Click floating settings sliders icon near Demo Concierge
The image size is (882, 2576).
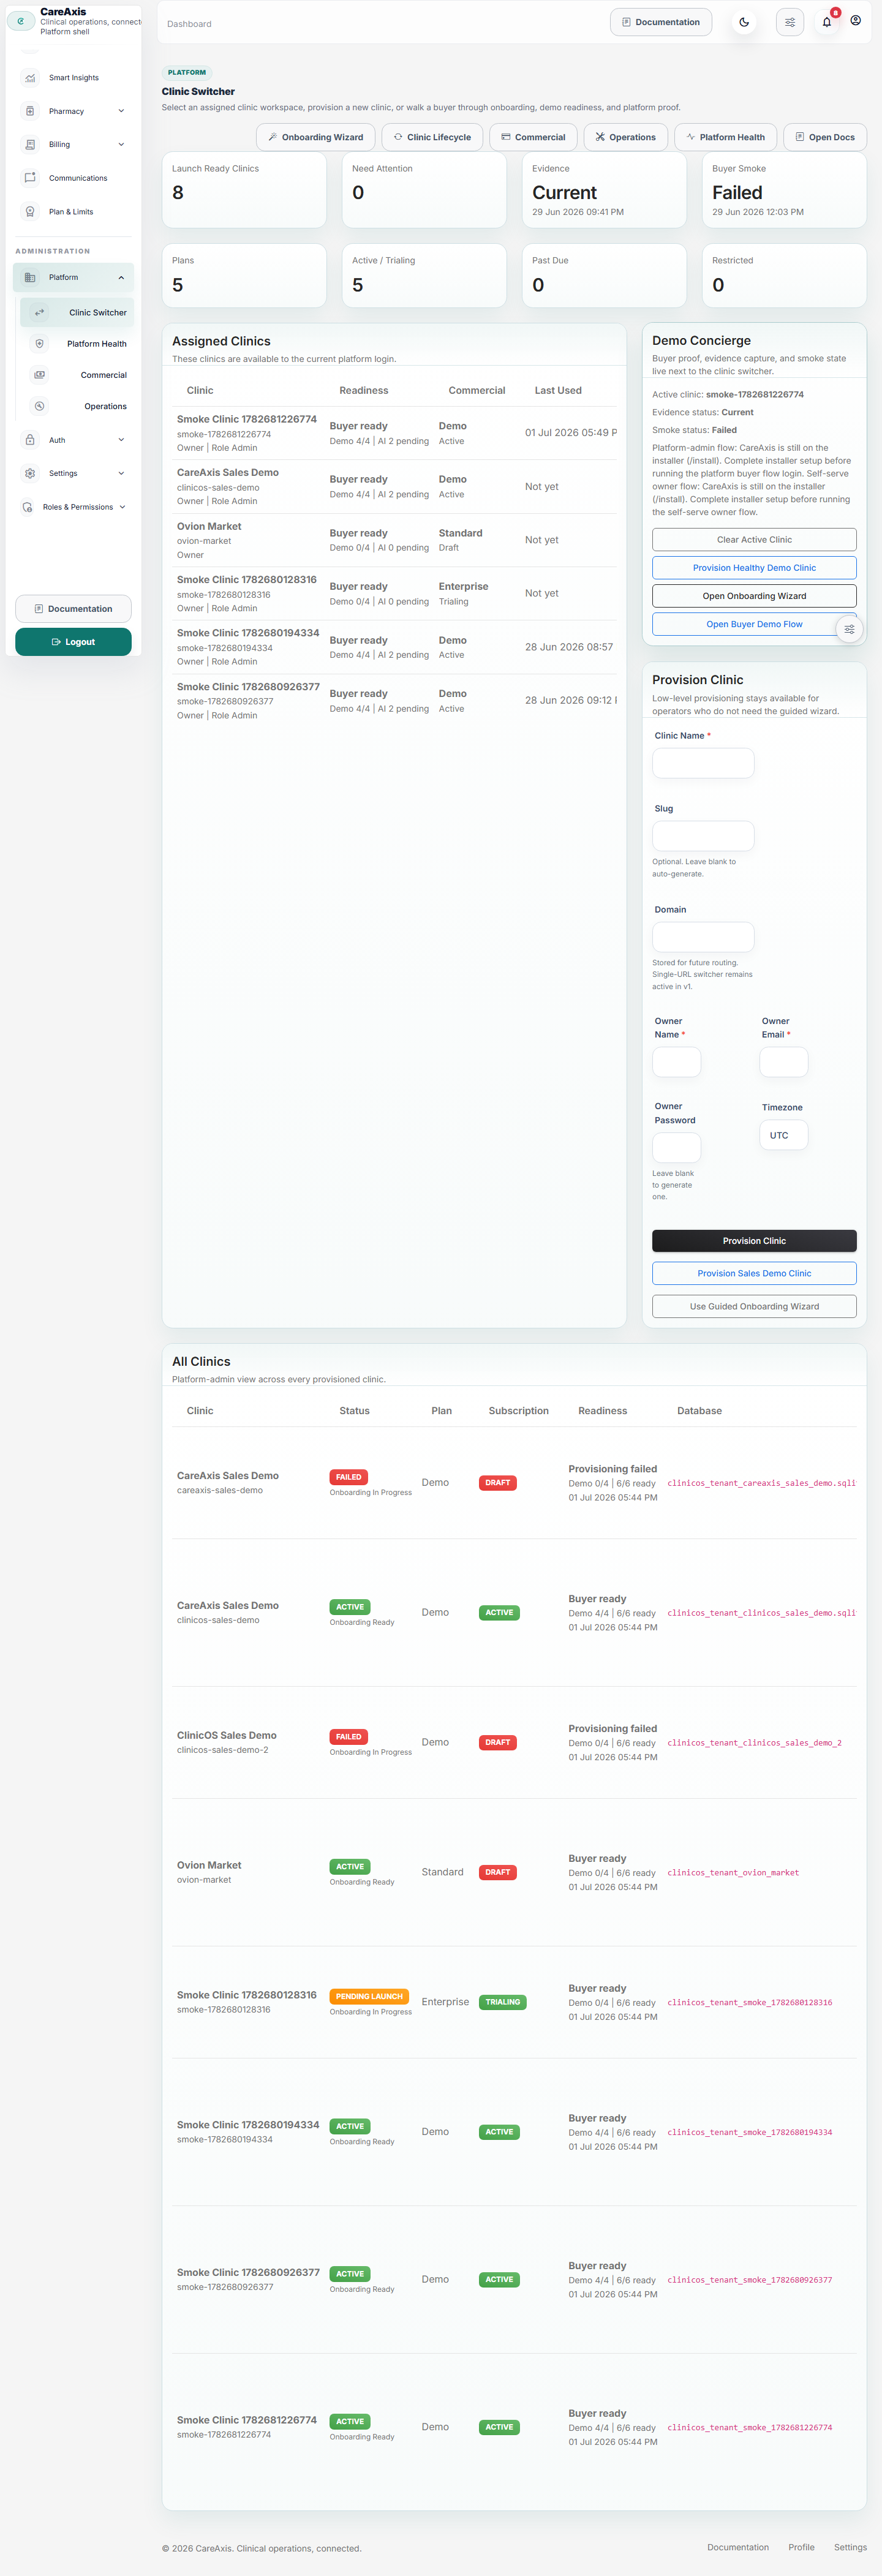pos(849,629)
